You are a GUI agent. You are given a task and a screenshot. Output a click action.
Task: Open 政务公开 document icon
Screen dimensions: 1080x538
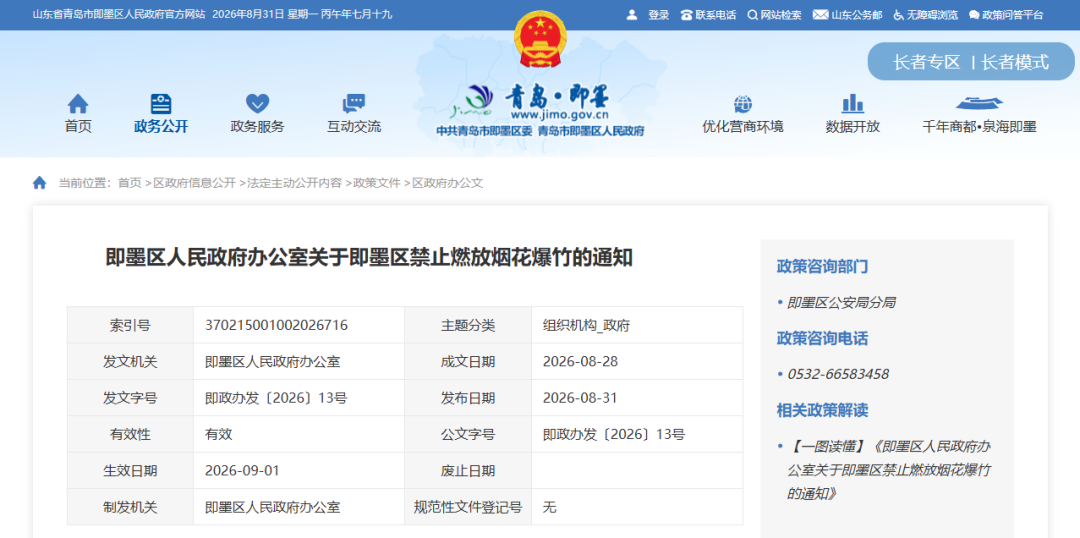pos(160,104)
